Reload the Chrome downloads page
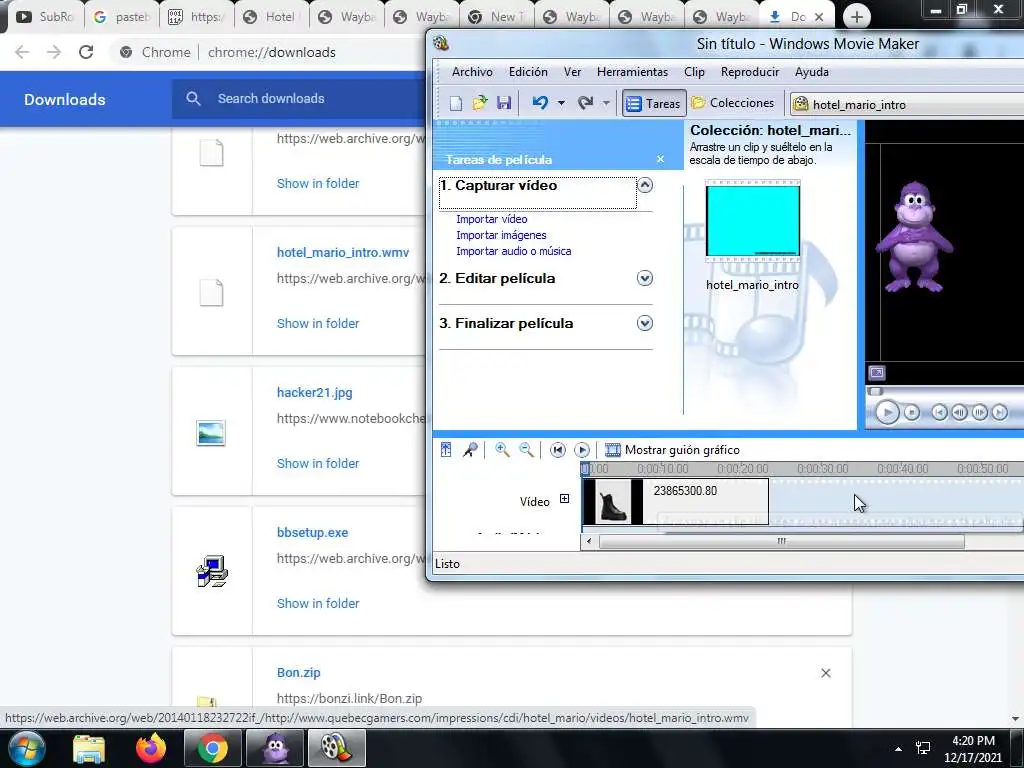 (86, 52)
